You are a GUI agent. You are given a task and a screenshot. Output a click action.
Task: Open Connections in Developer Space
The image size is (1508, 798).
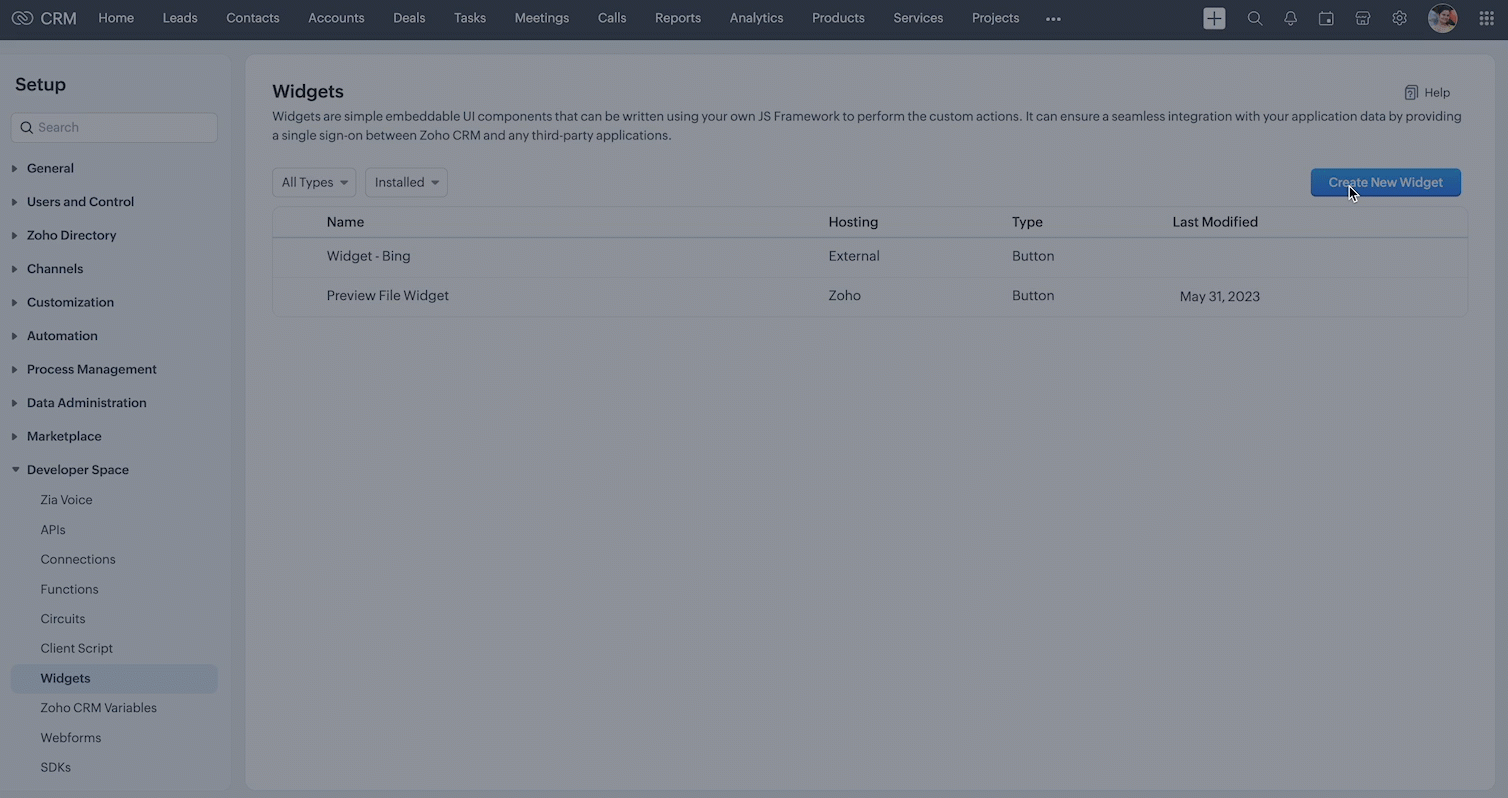coord(78,559)
